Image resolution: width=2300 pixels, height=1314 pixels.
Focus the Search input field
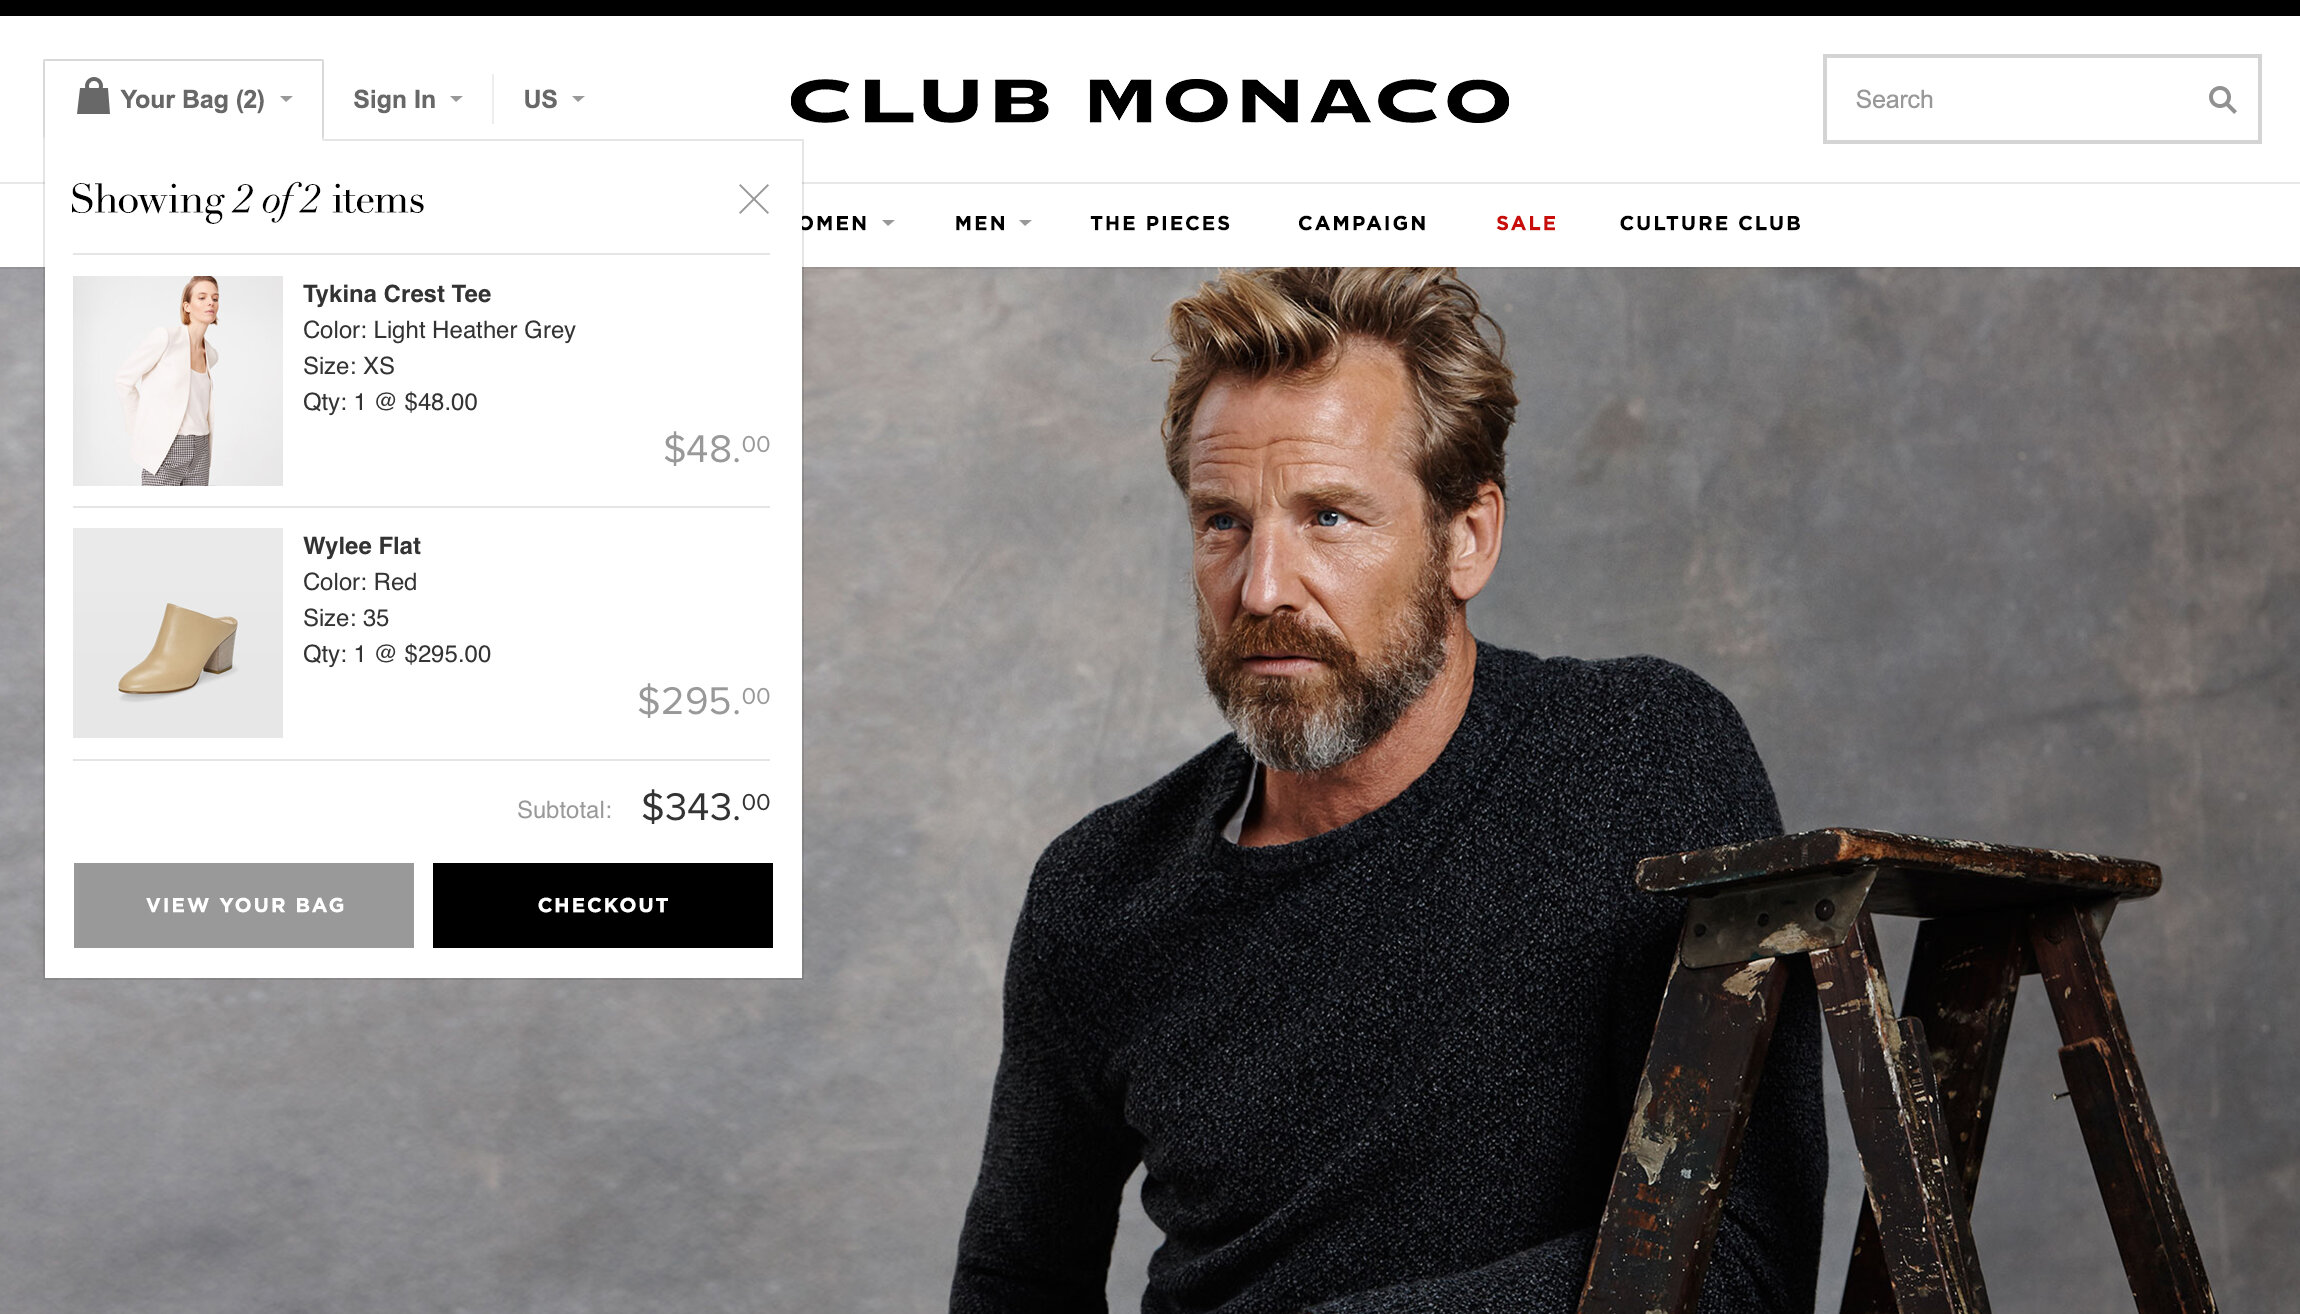coord(2020,99)
